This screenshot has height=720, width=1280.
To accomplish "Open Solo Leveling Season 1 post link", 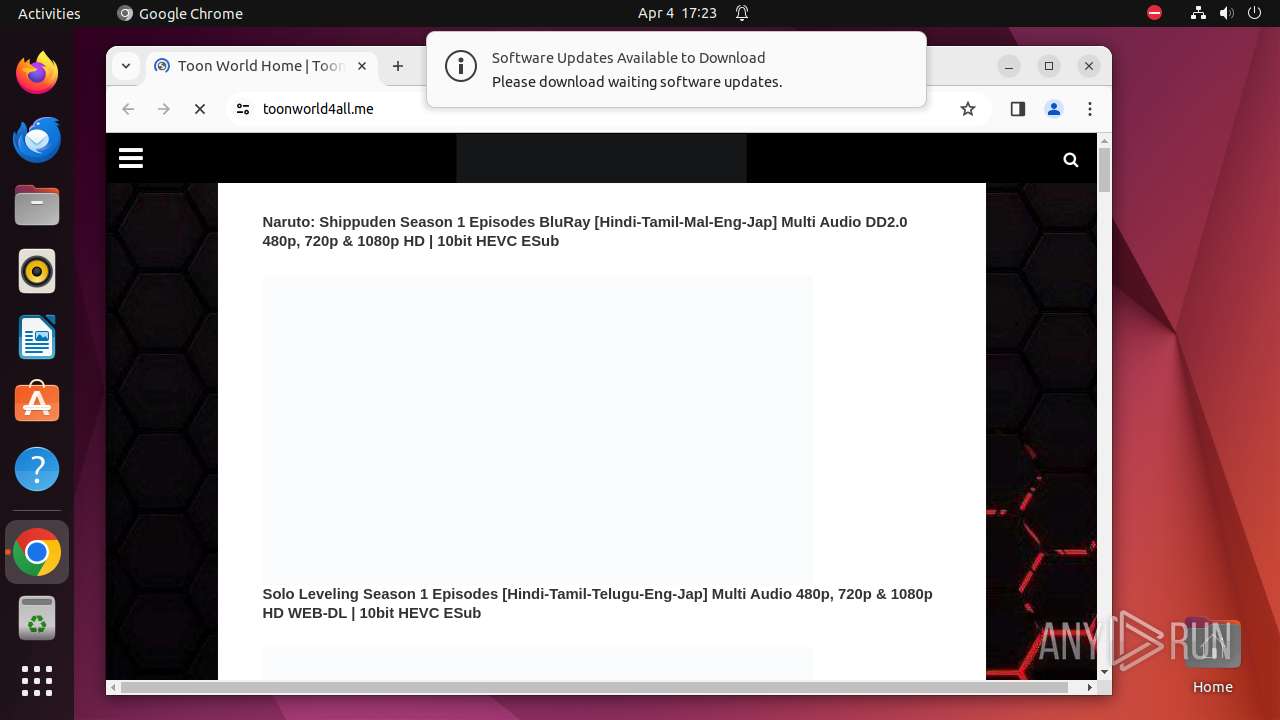I will [x=597, y=603].
